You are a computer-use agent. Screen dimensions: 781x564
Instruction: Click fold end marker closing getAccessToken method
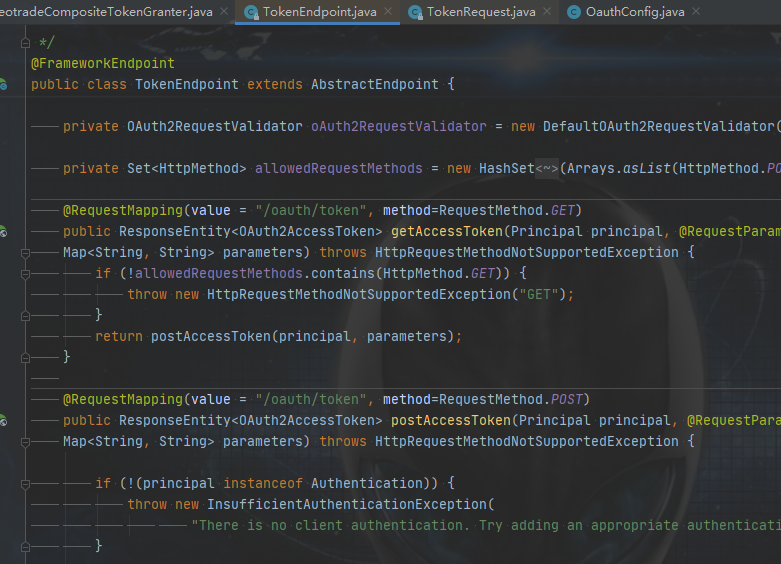point(25,358)
